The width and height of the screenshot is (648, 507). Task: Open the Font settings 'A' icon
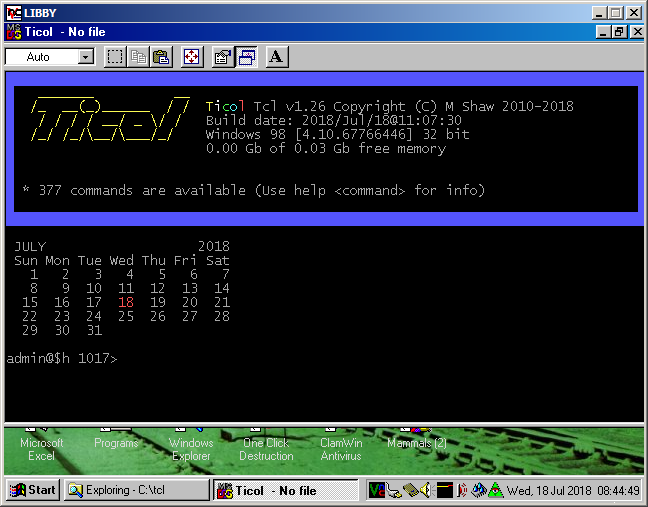(276, 57)
